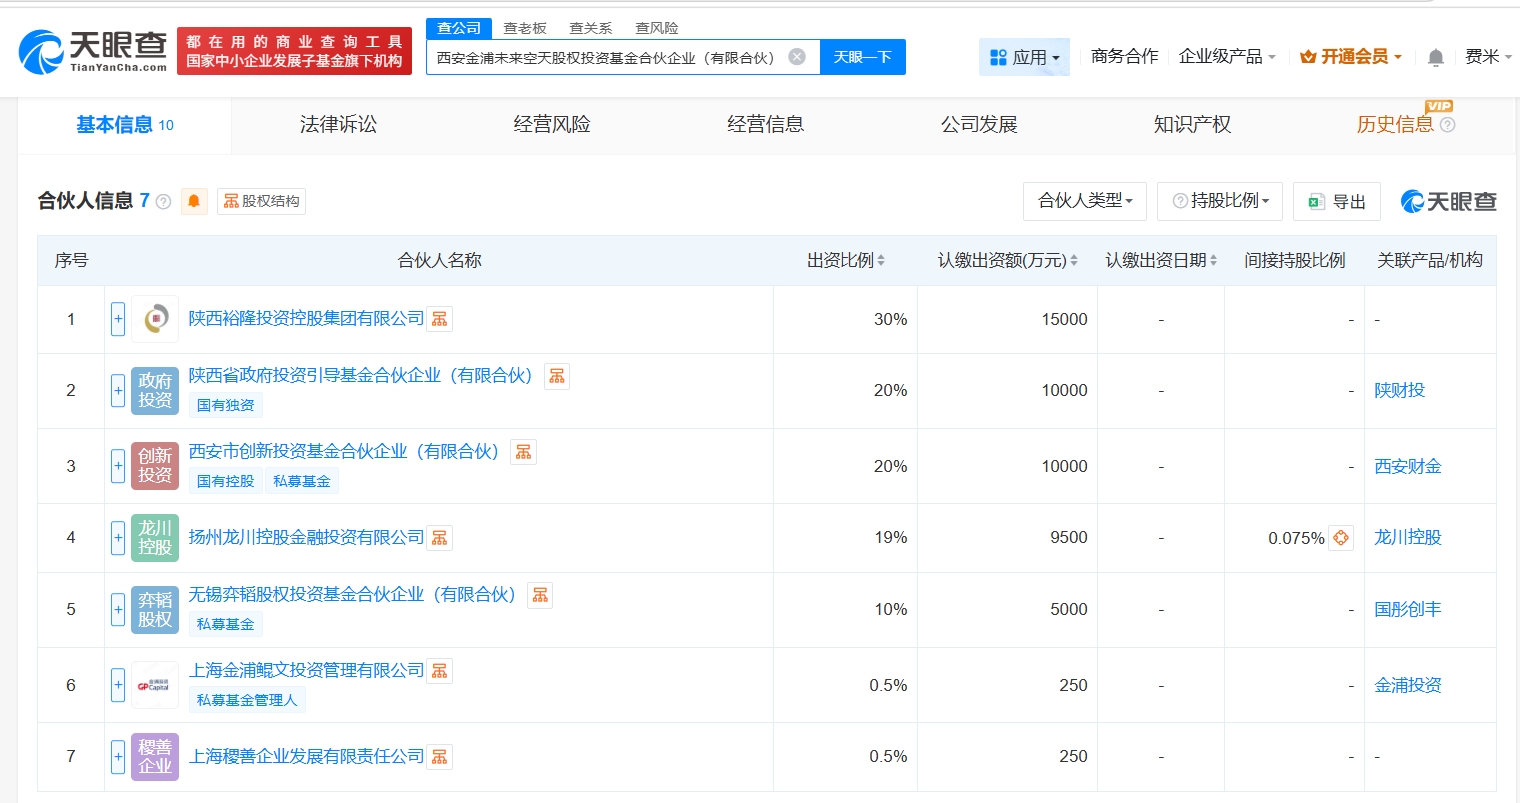Open the 持股比例 filter dropdown
Screen dimensions: 1520x803
[1220, 201]
